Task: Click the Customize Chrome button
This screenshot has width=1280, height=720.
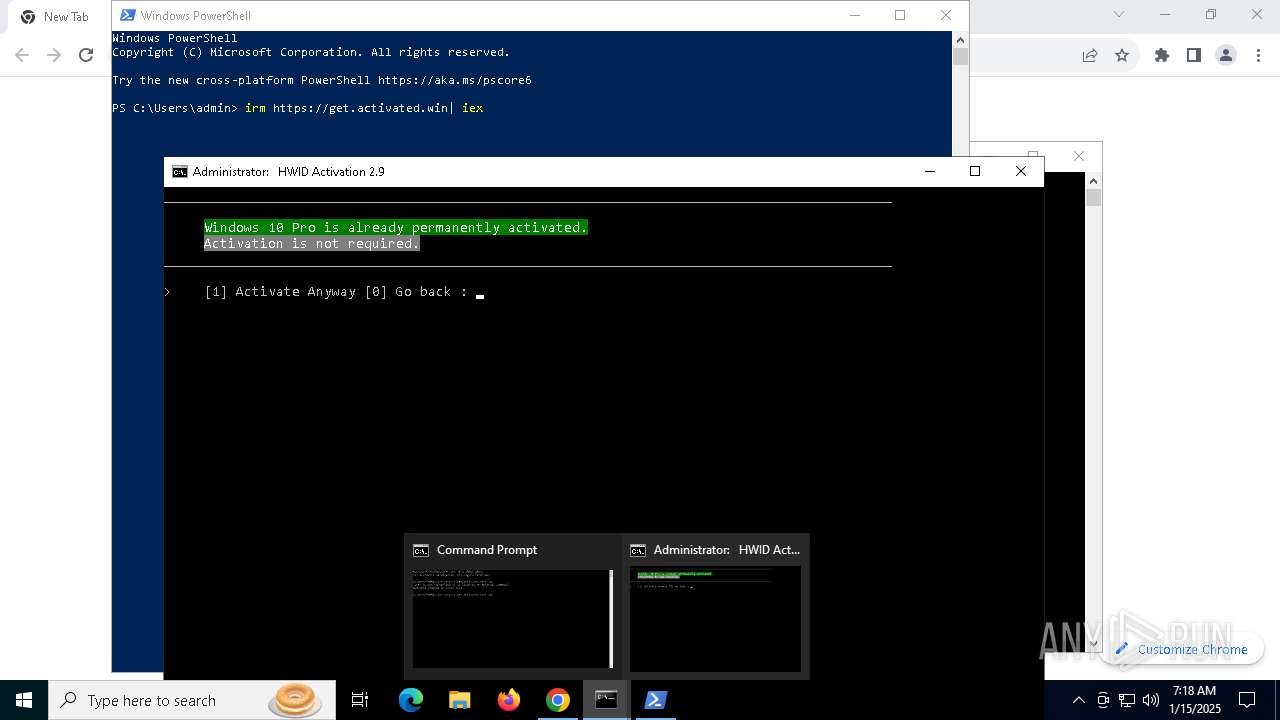Action: click(1182, 649)
